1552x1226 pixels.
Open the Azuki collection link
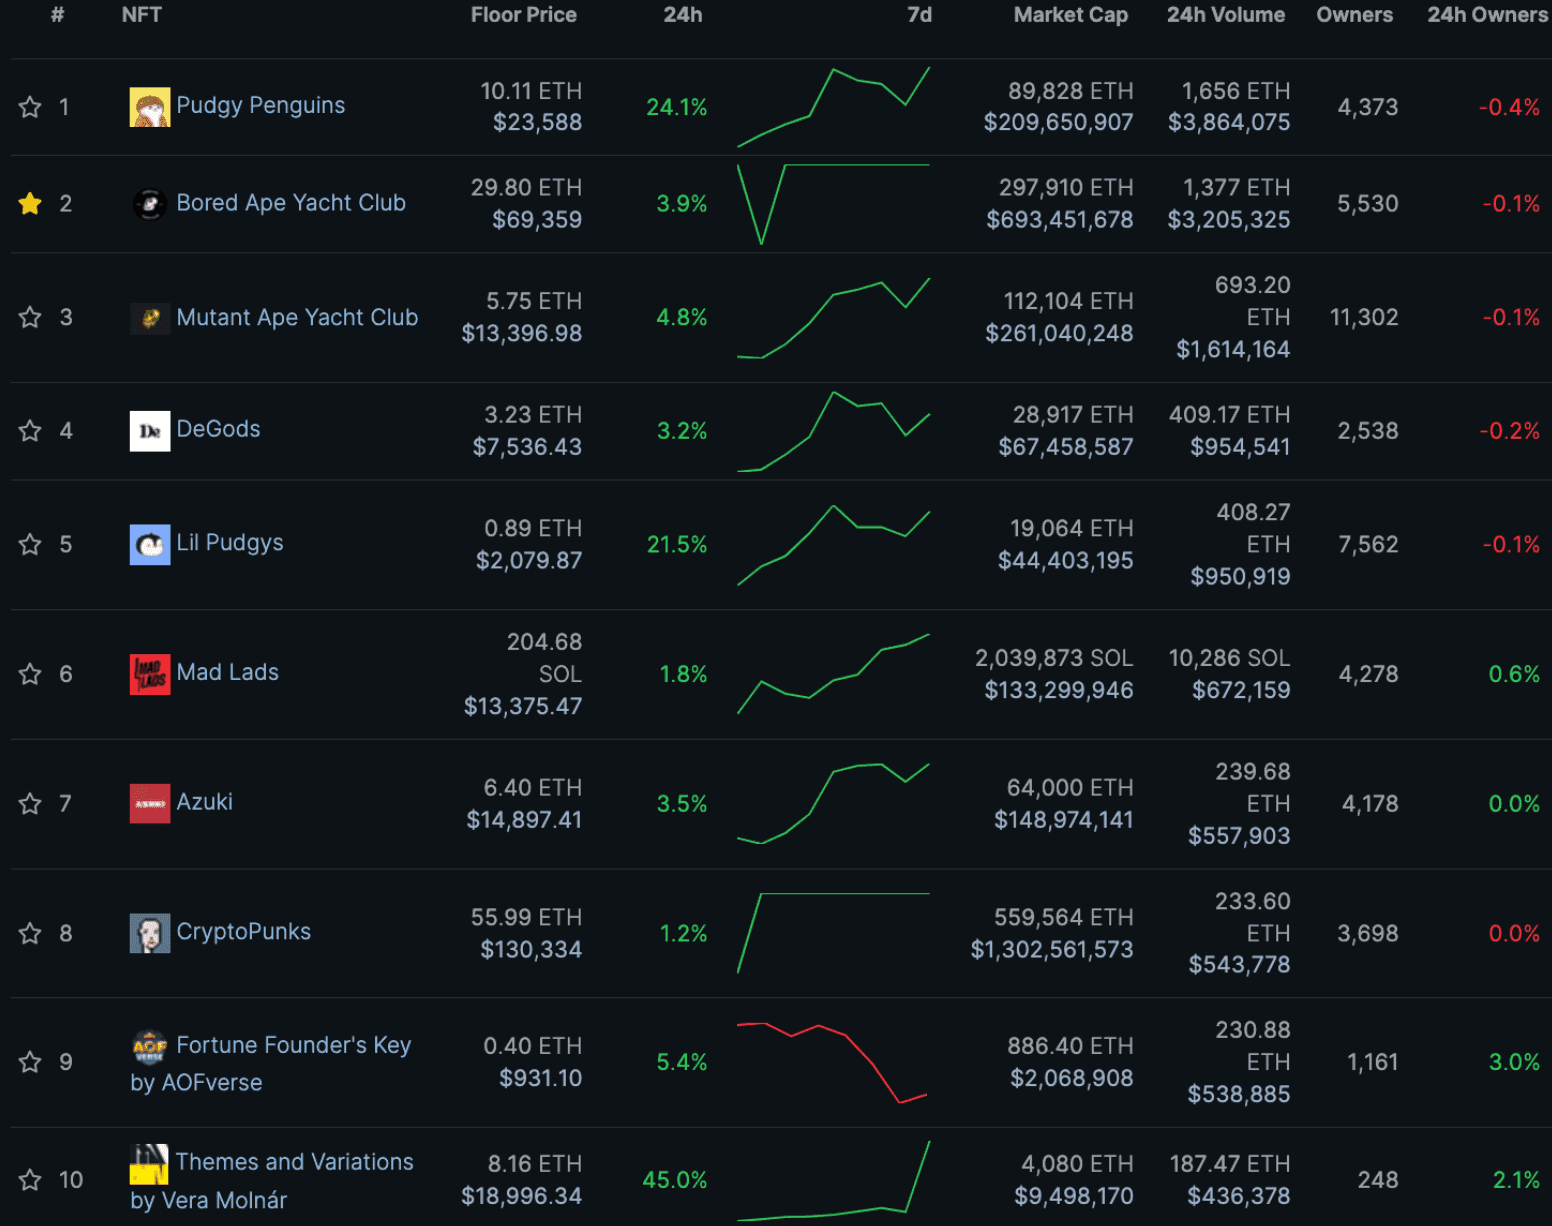tap(204, 802)
